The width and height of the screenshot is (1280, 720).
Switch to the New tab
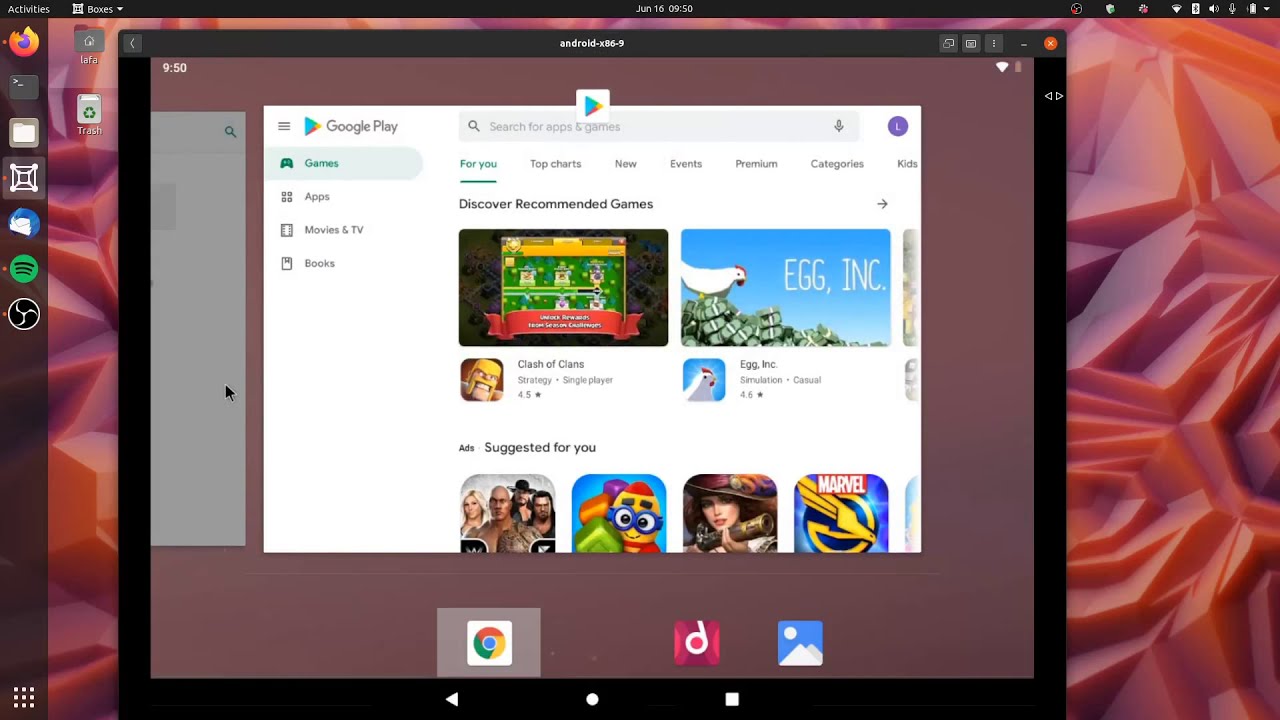pyautogui.click(x=626, y=164)
